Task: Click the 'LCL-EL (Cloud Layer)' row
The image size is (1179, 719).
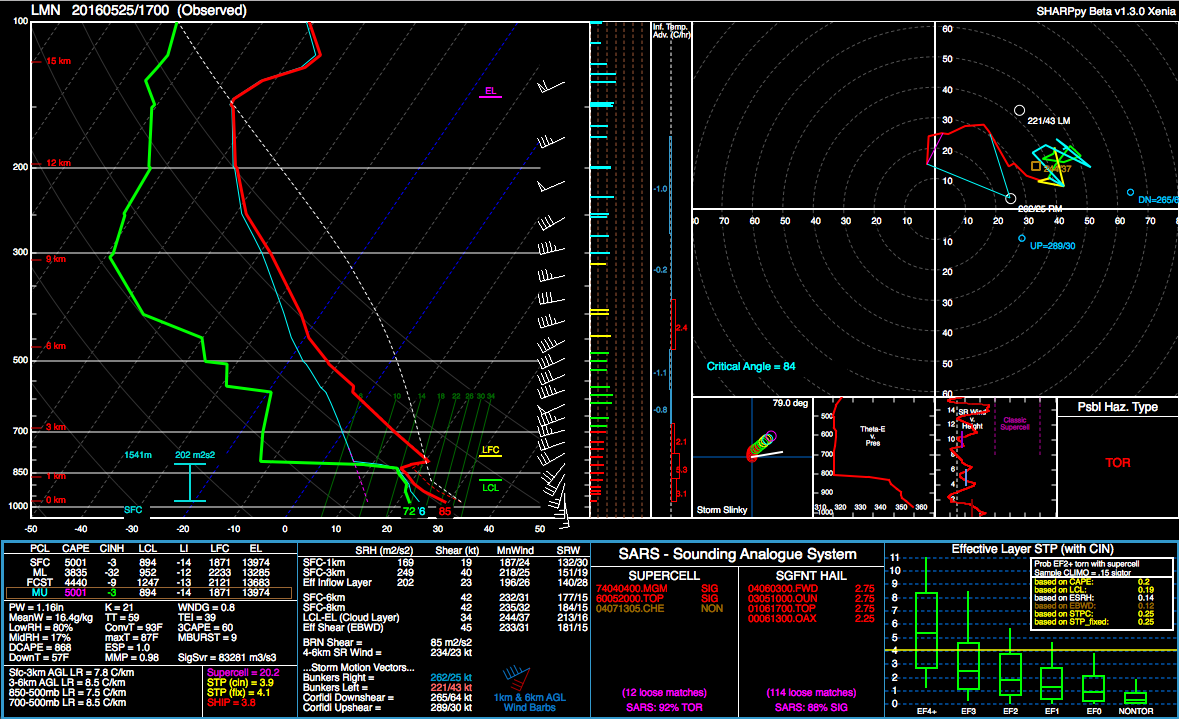Action: pos(445,617)
